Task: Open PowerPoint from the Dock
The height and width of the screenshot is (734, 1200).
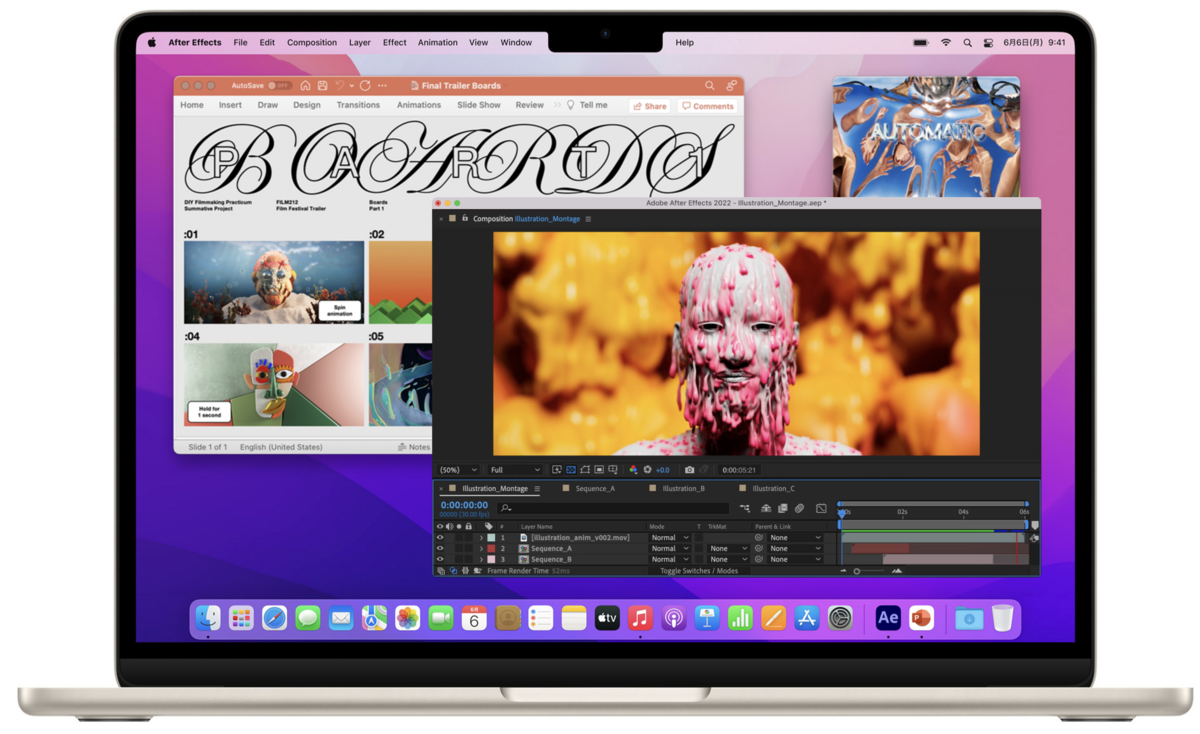Action: click(921, 618)
